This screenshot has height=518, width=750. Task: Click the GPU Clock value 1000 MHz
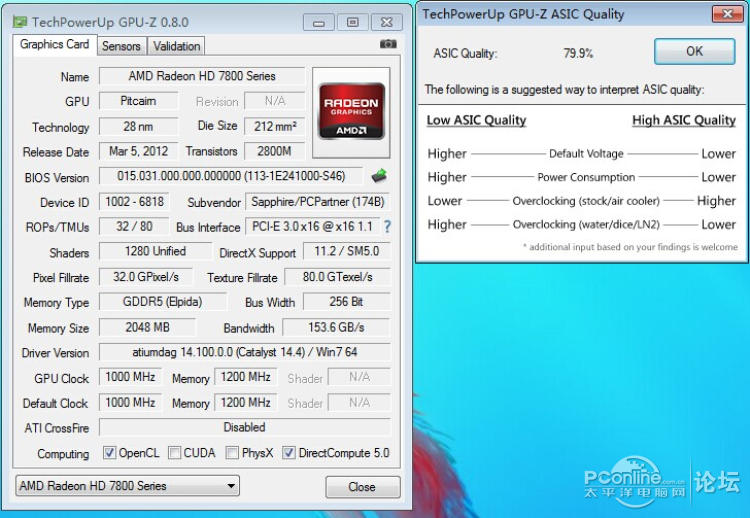click(x=130, y=377)
